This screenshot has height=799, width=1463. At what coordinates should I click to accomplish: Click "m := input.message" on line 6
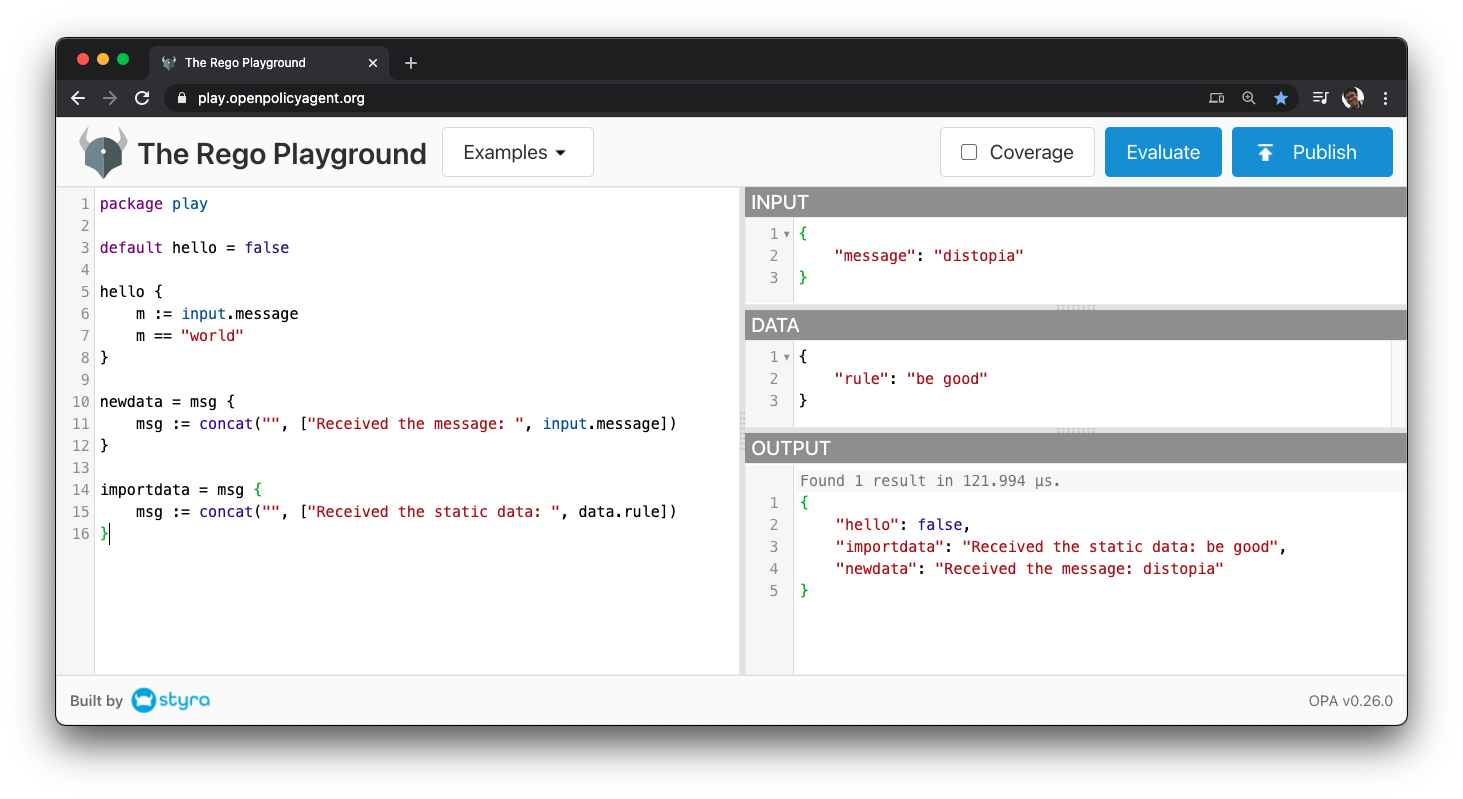tap(217, 314)
